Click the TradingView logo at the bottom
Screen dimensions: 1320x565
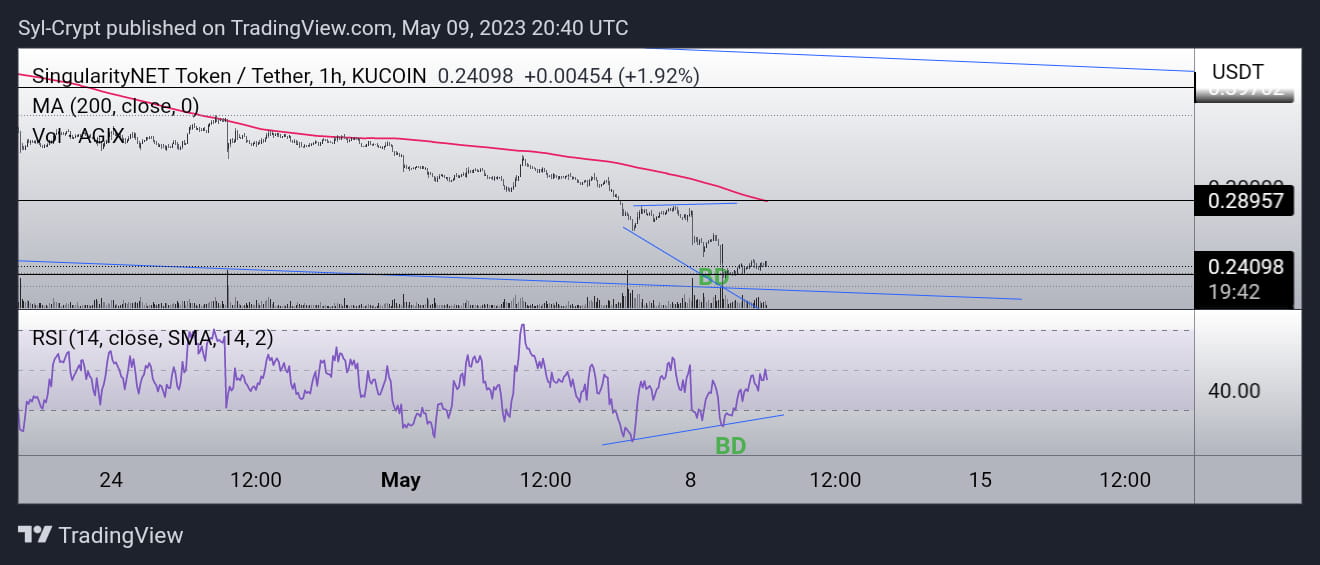[x=101, y=535]
